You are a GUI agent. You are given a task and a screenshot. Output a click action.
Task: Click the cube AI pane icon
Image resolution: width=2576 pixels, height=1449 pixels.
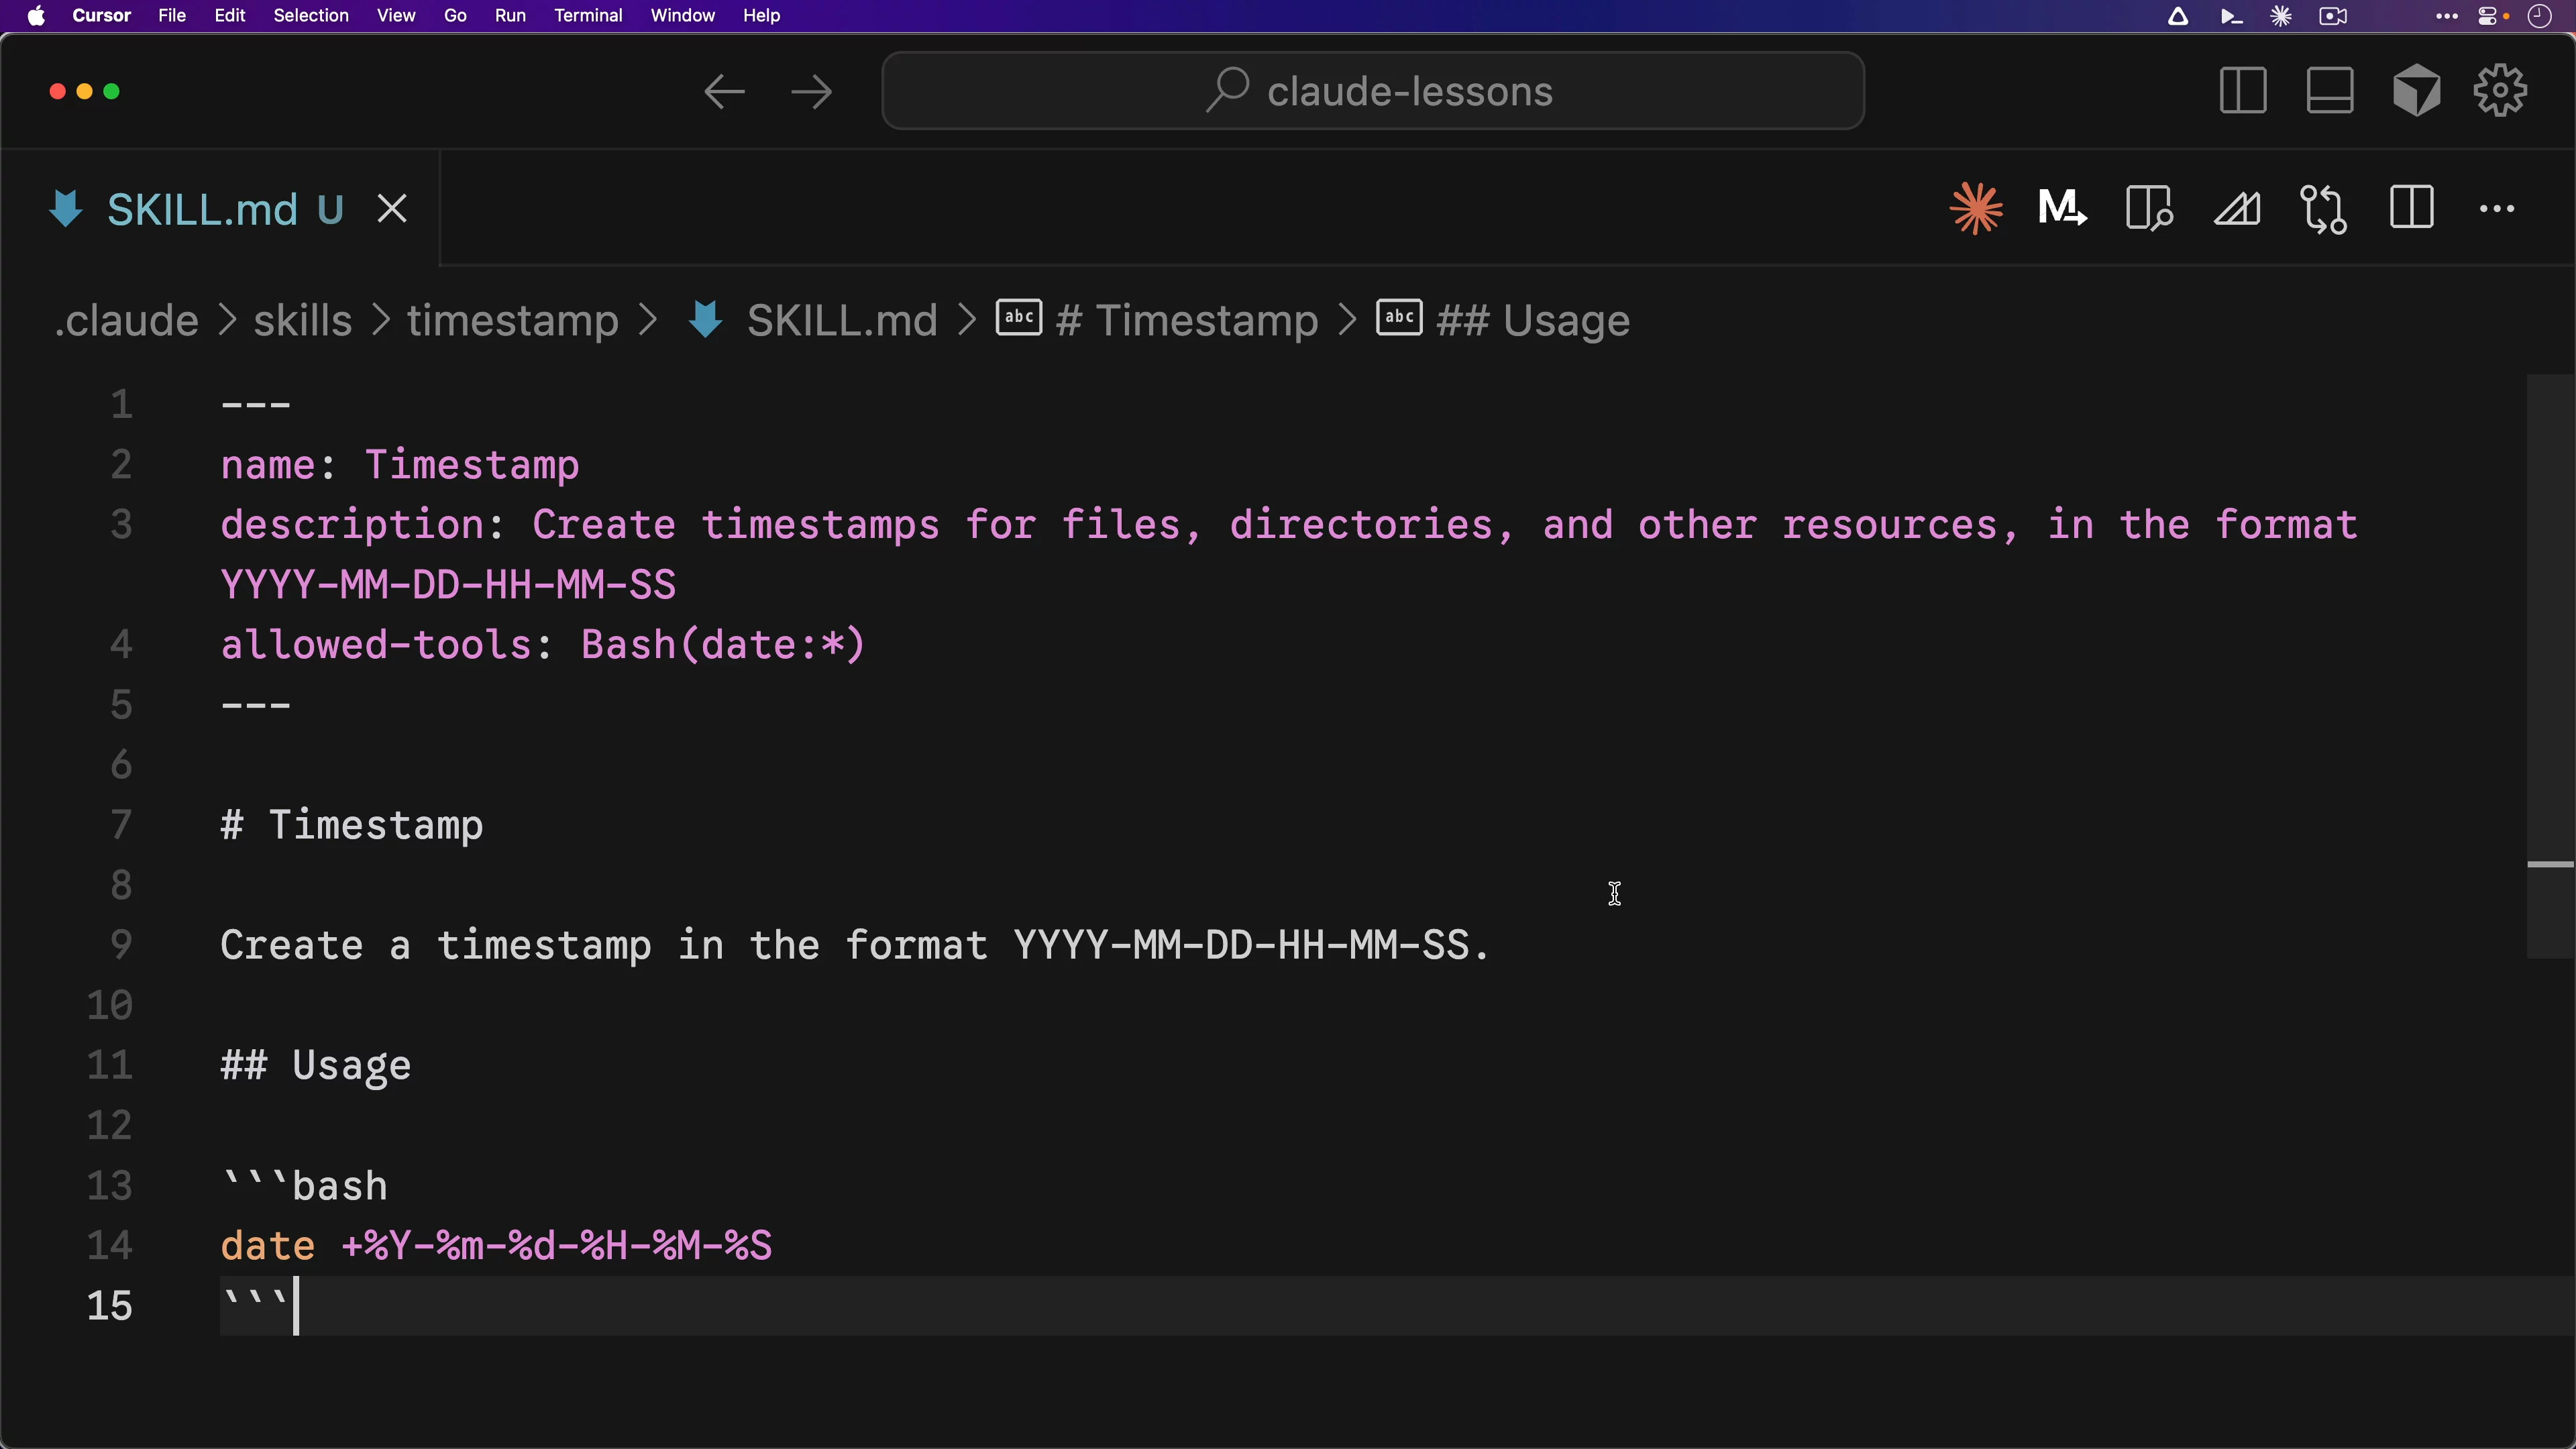[2416, 91]
